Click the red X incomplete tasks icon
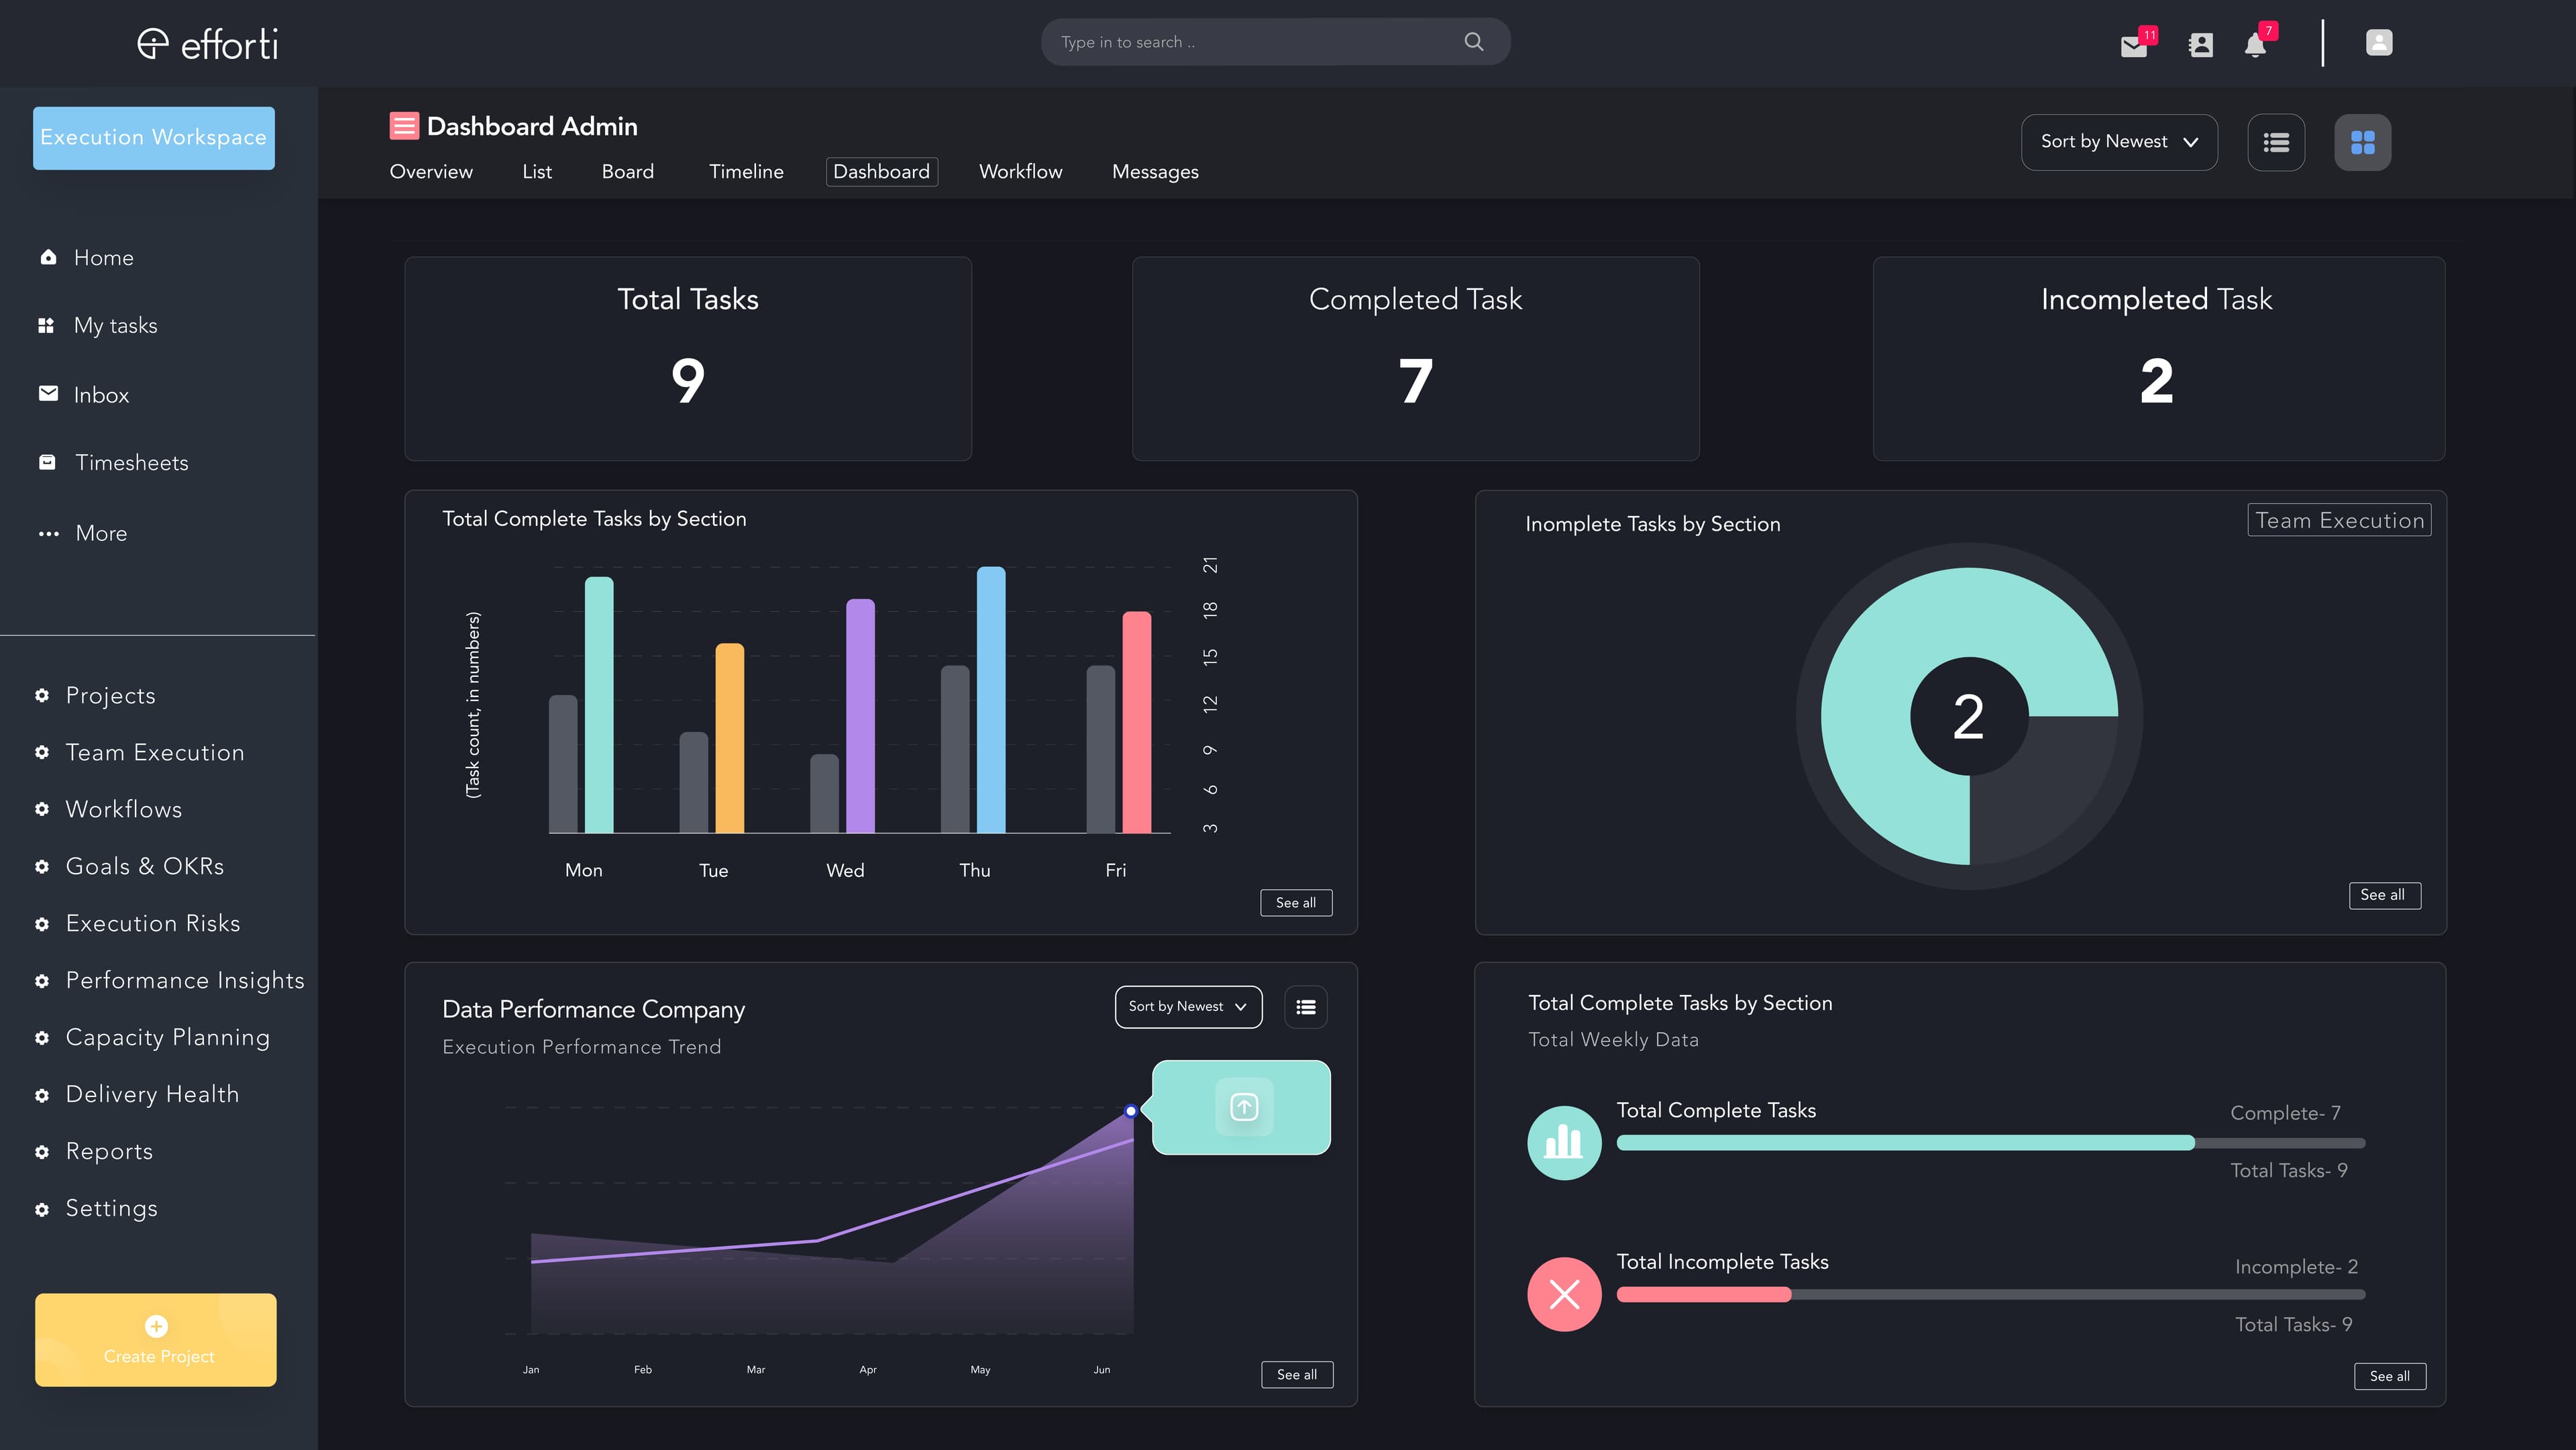 tap(1564, 1294)
